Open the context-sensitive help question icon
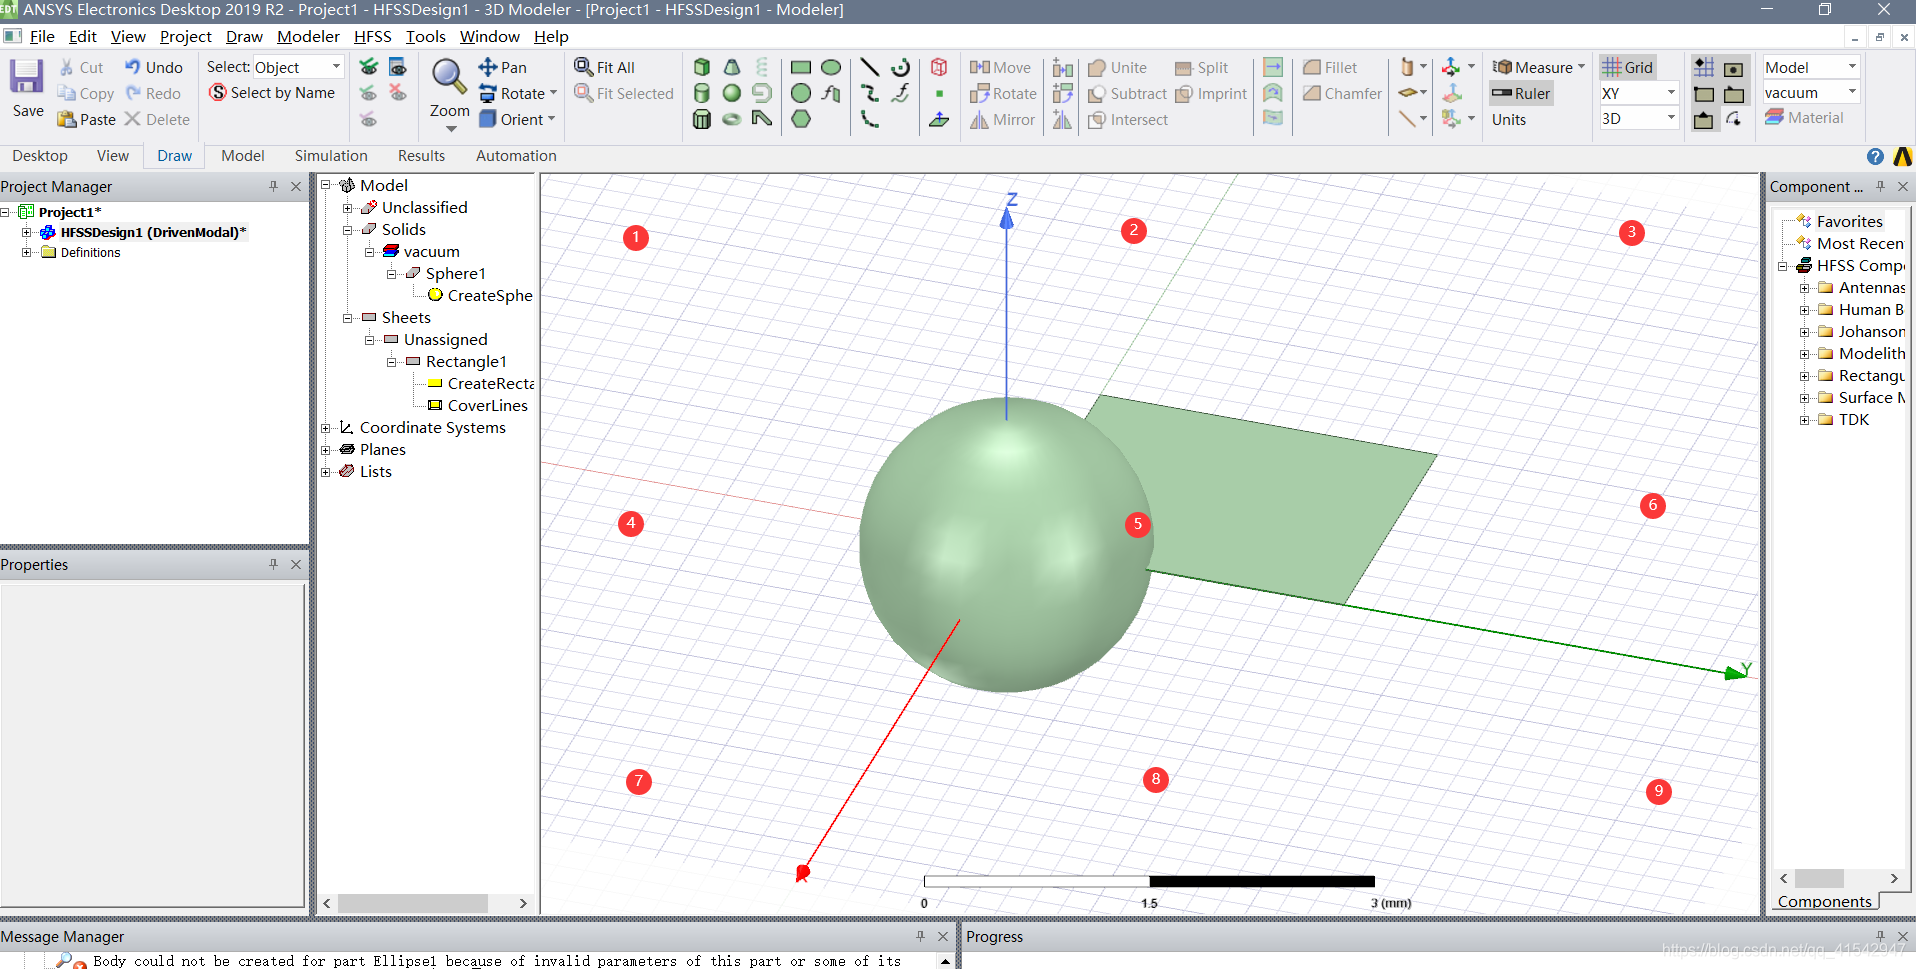The image size is (1916, 969). 1875,156
